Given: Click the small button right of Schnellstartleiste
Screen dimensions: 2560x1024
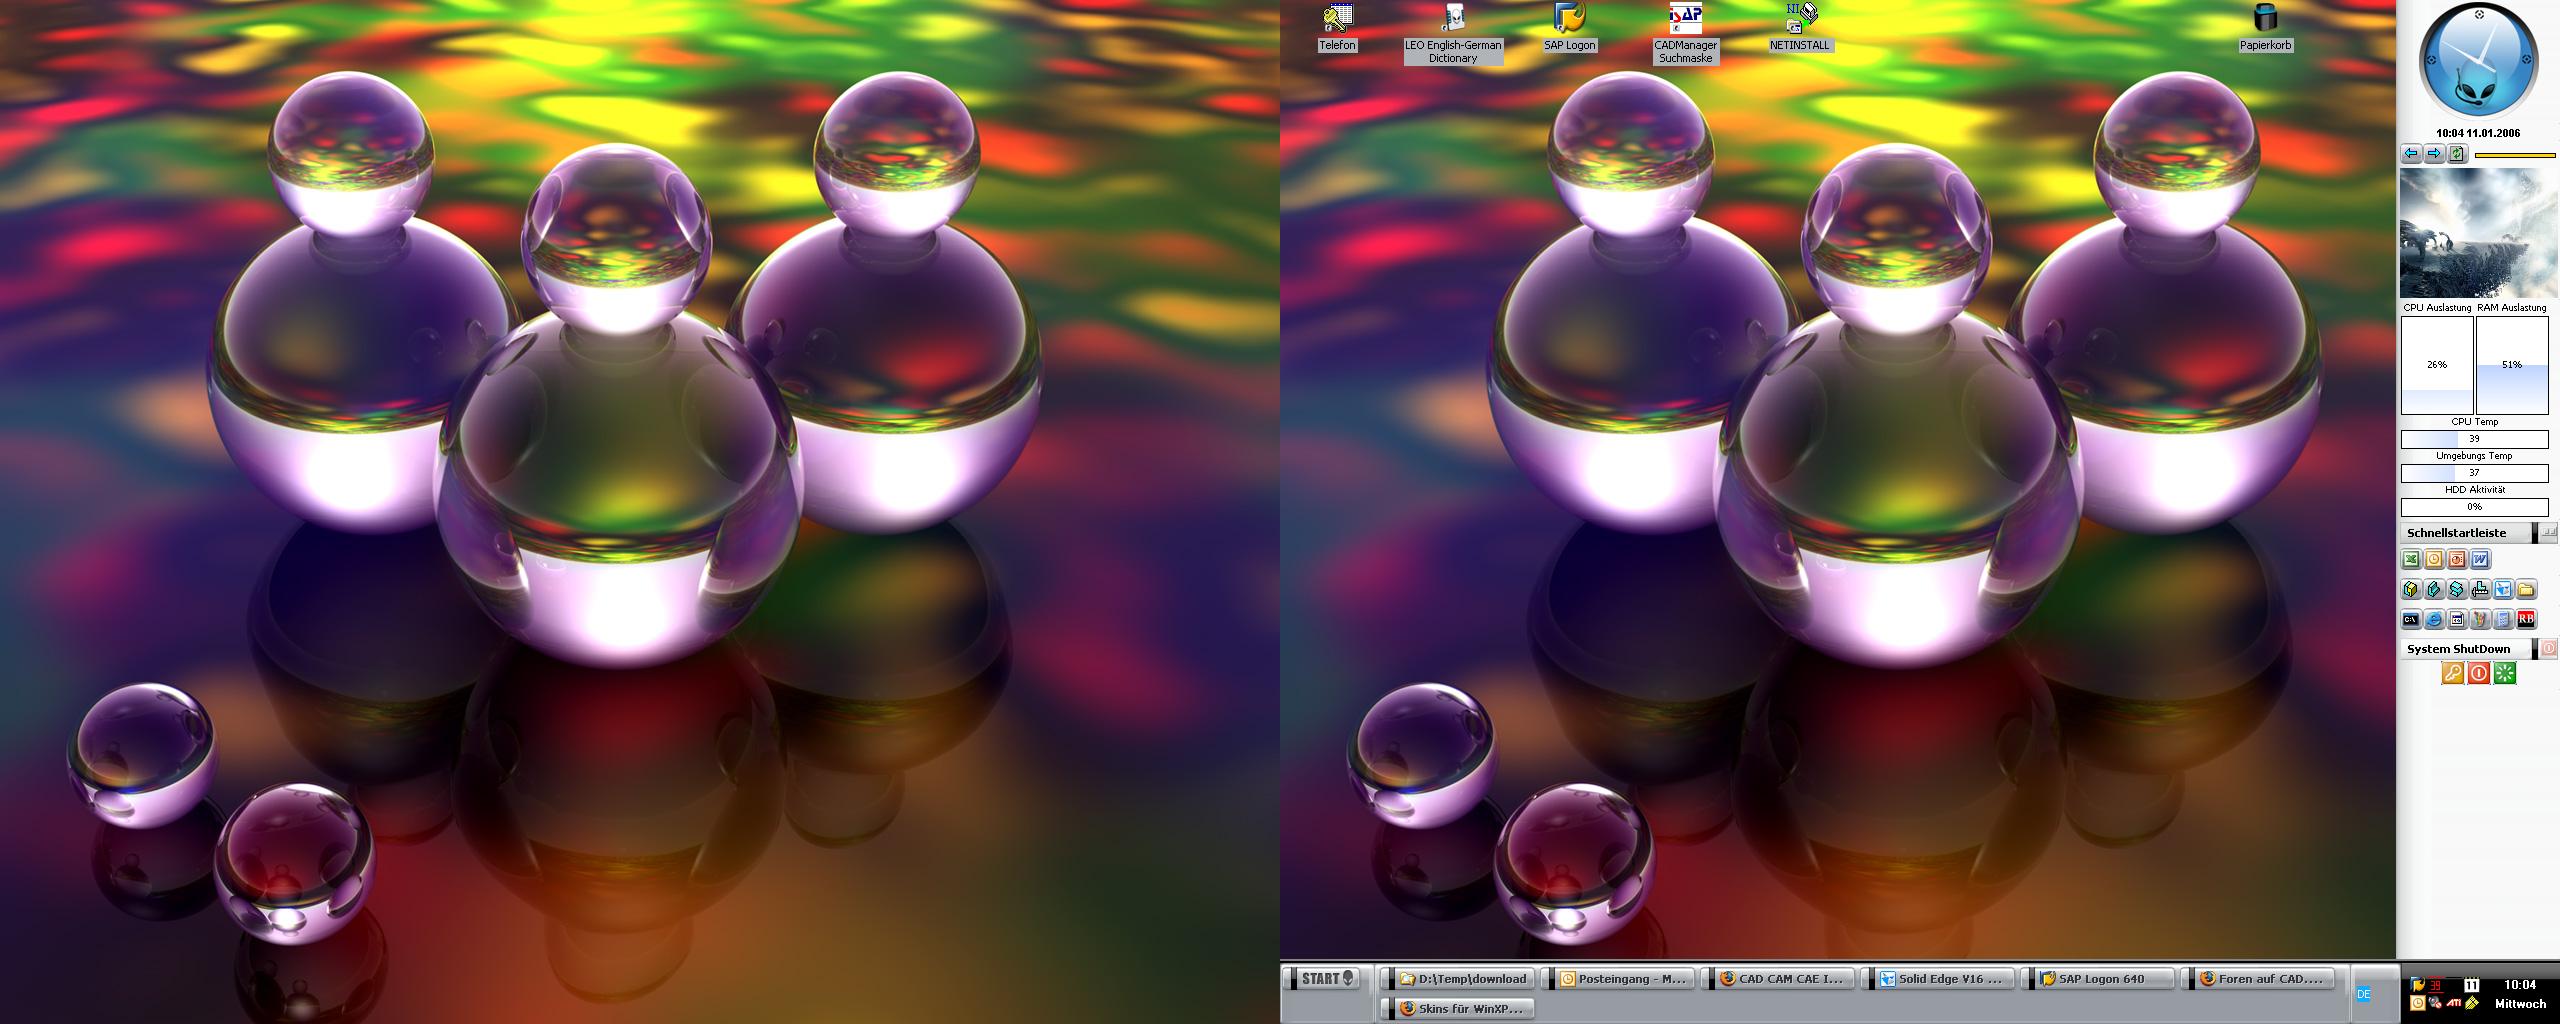Looking at the screenshot, I should click(x=2549, y=533).
